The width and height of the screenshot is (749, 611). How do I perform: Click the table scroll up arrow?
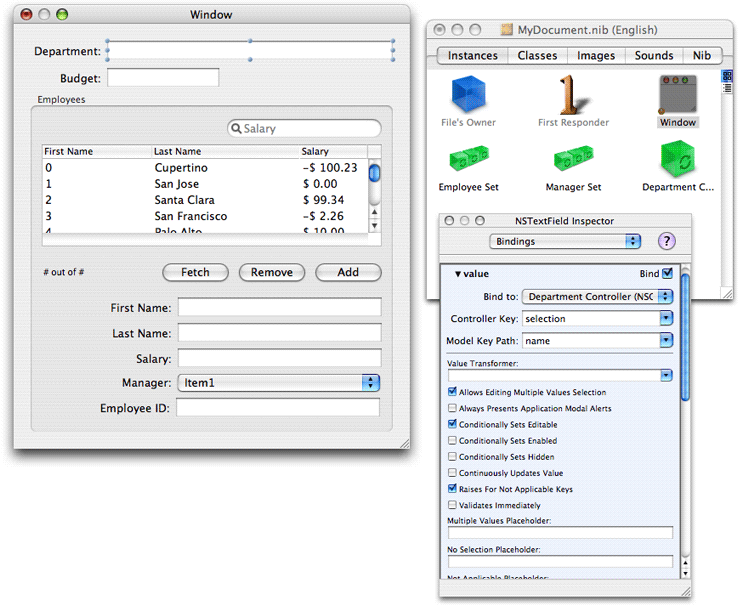click(374, 212)
